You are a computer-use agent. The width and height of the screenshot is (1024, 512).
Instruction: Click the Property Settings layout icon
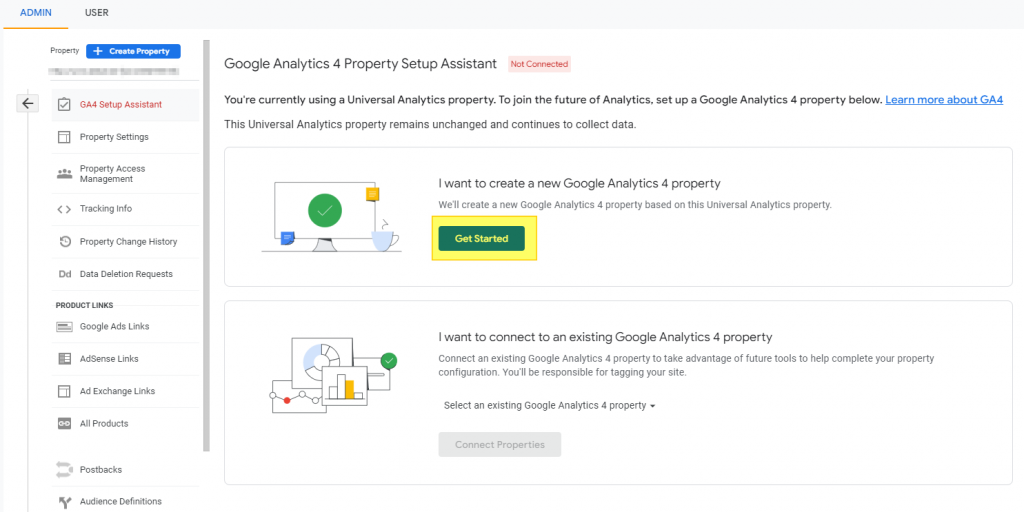(x=64, y=137)
